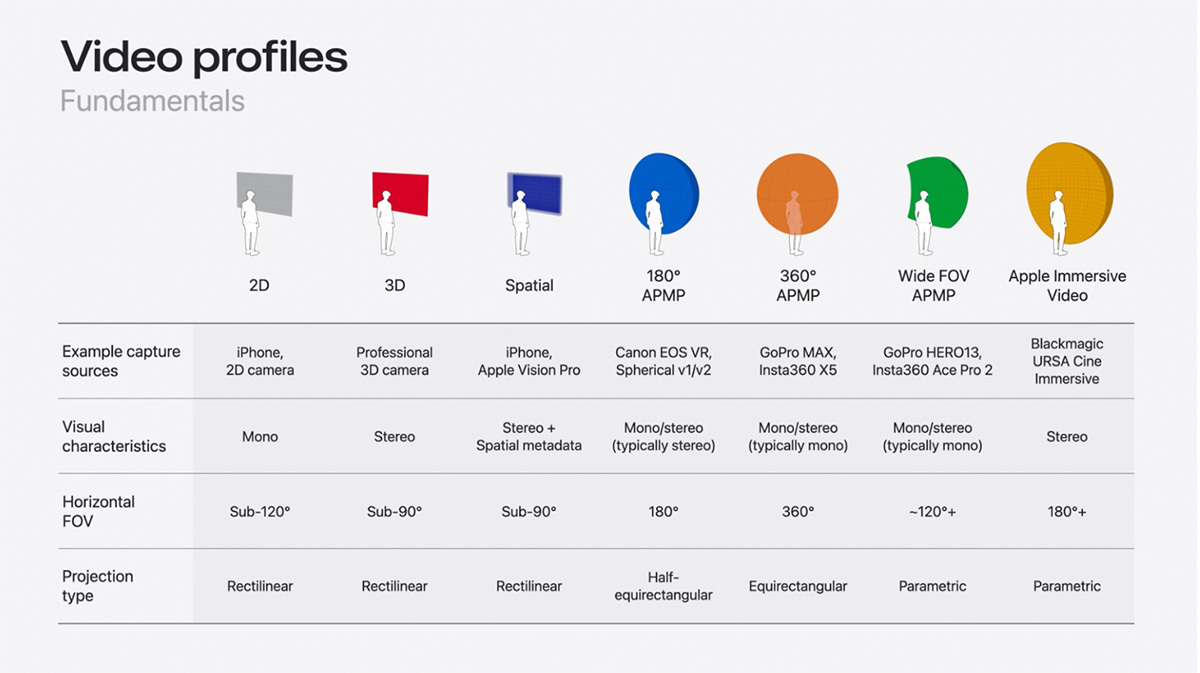Viewport: 1200px width, 673px height.
Task: Click the "Stereo + Spatial metadata" cell
Action: (528, 436)
